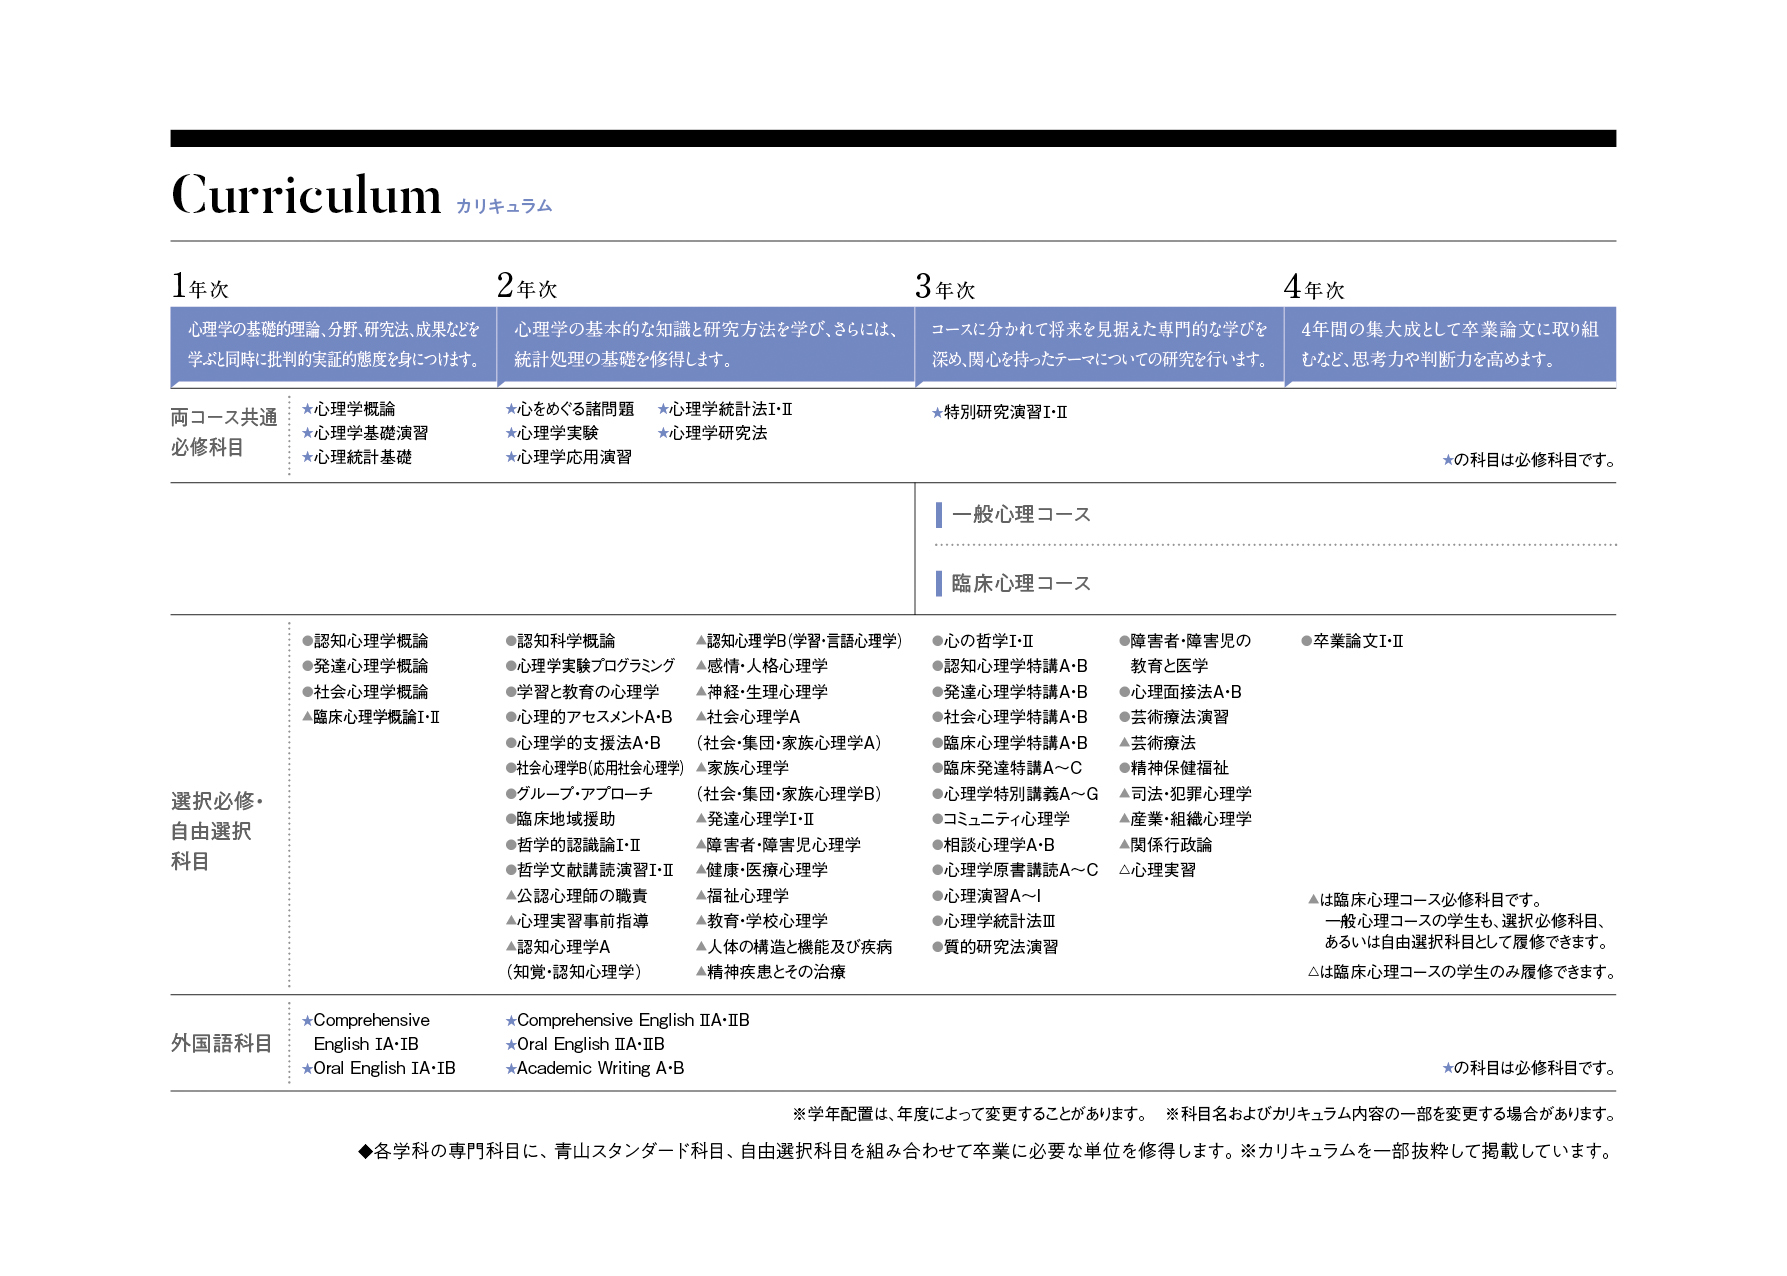Click 哲学的認識論Ⅰ·Ⅱ course

(573, 845)
